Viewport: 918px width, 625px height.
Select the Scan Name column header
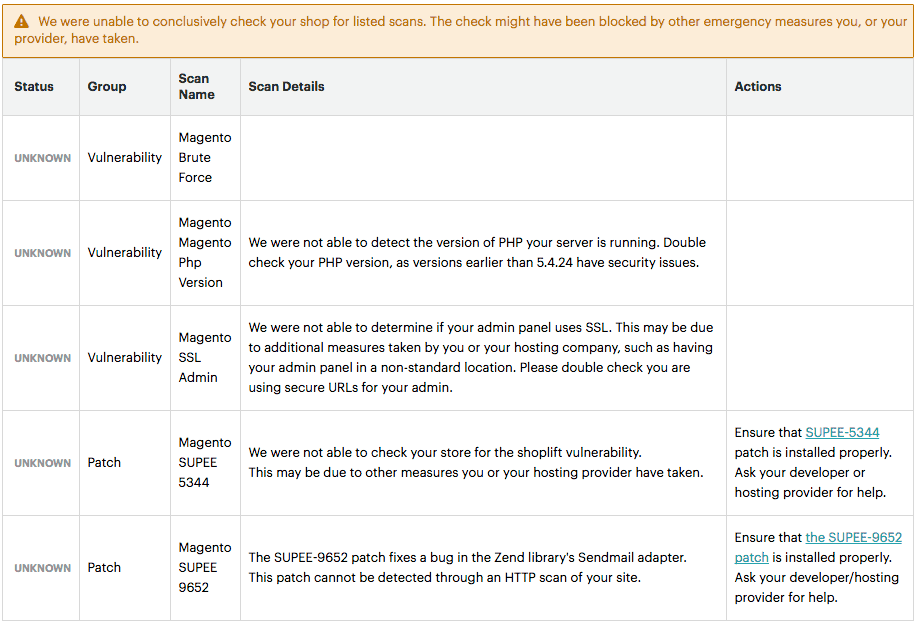coord(196,87)
